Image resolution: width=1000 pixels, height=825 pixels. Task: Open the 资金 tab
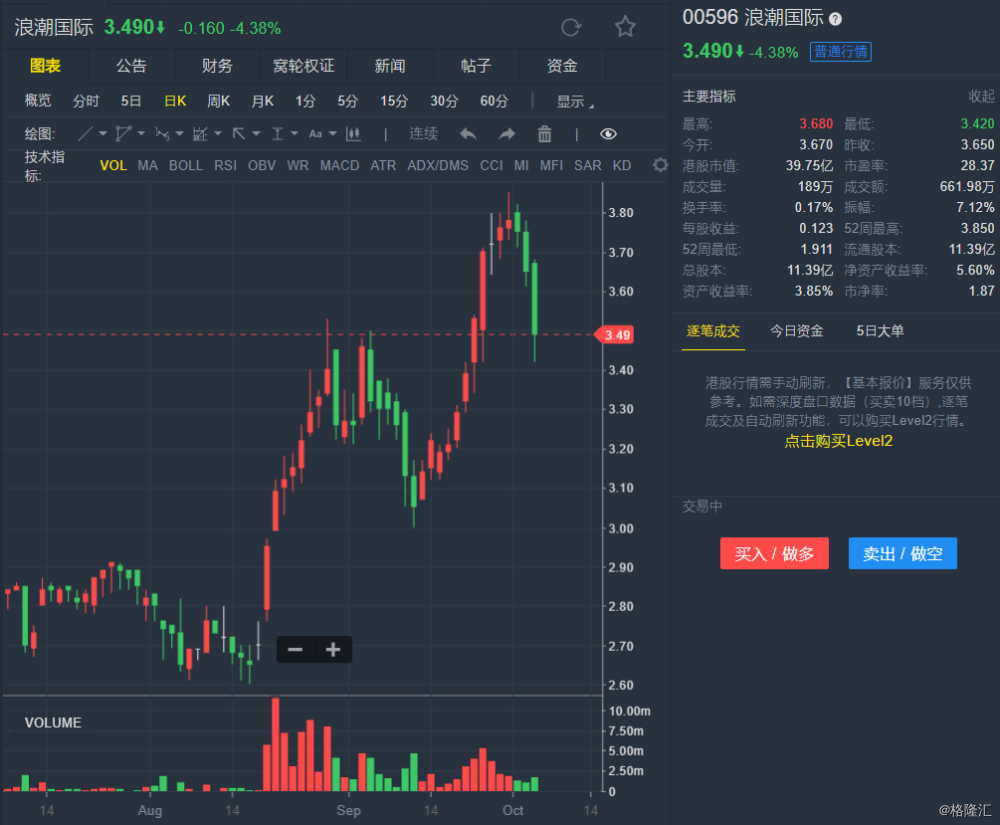pyautogui.click(x=562, y=66)
